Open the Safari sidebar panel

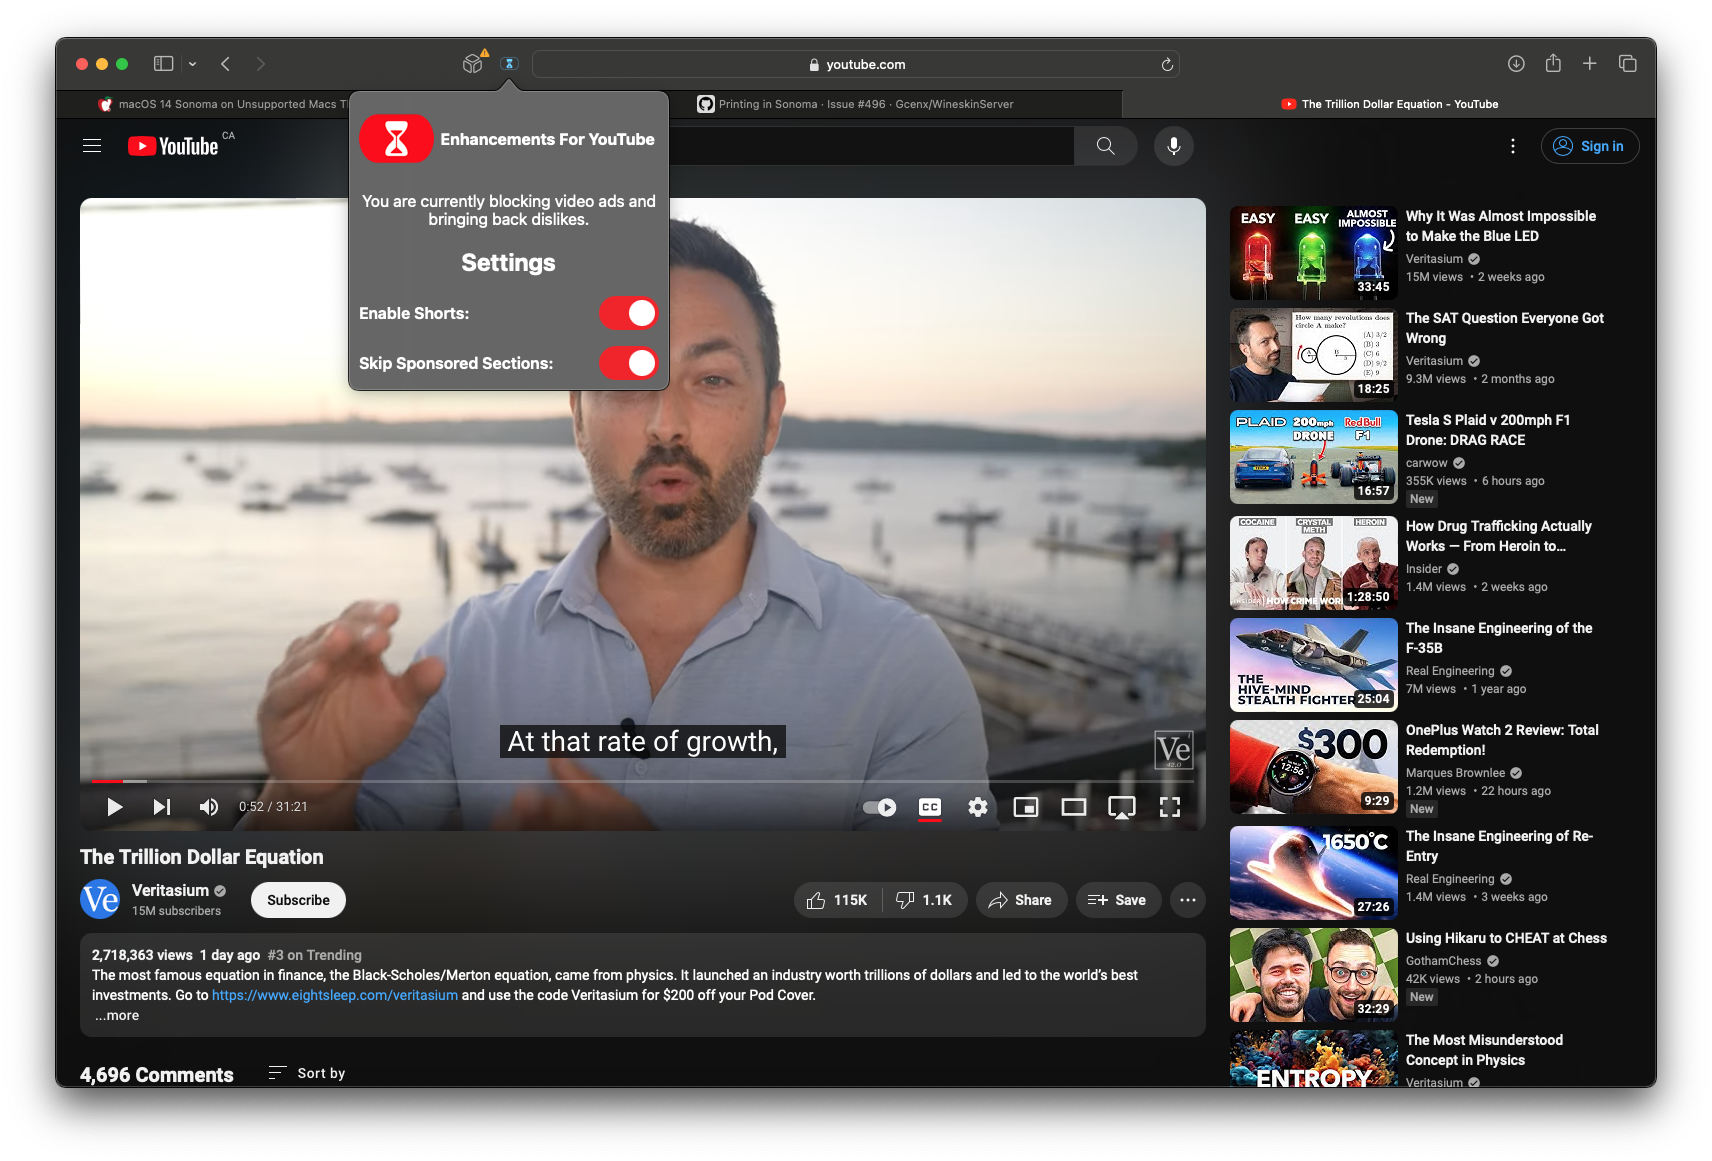click(163, 64)
